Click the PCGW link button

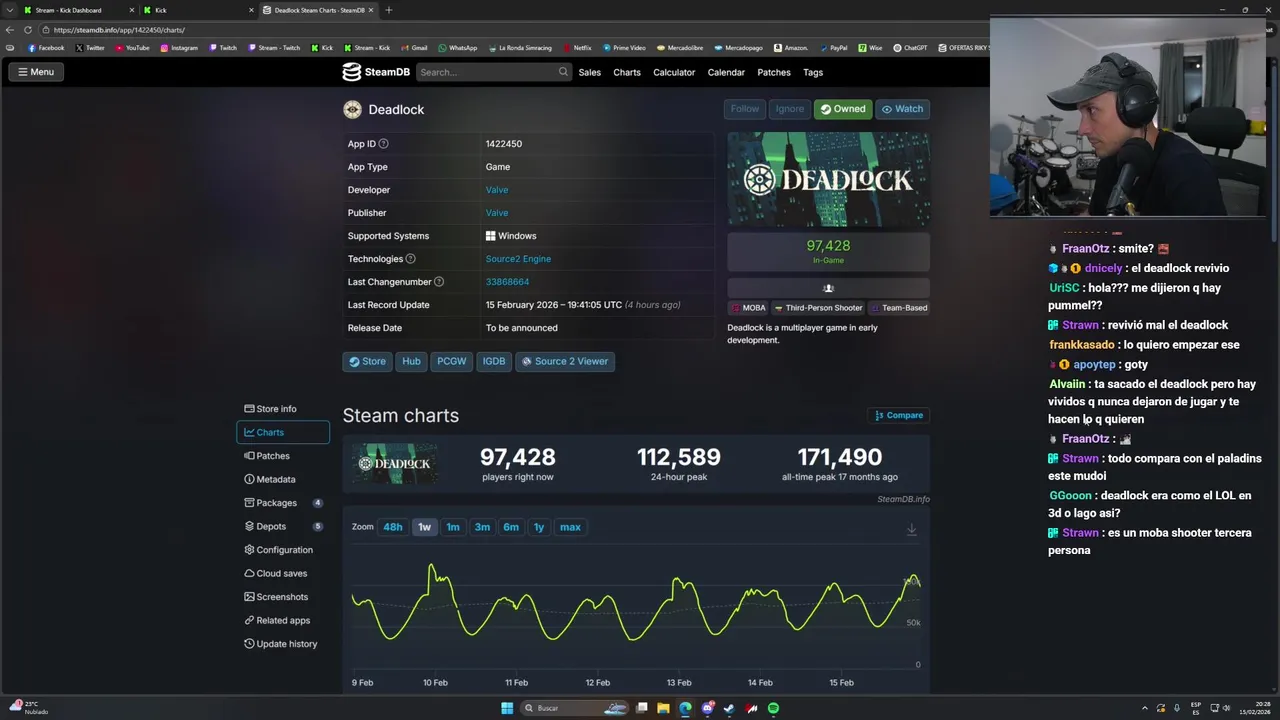point(451,361)
